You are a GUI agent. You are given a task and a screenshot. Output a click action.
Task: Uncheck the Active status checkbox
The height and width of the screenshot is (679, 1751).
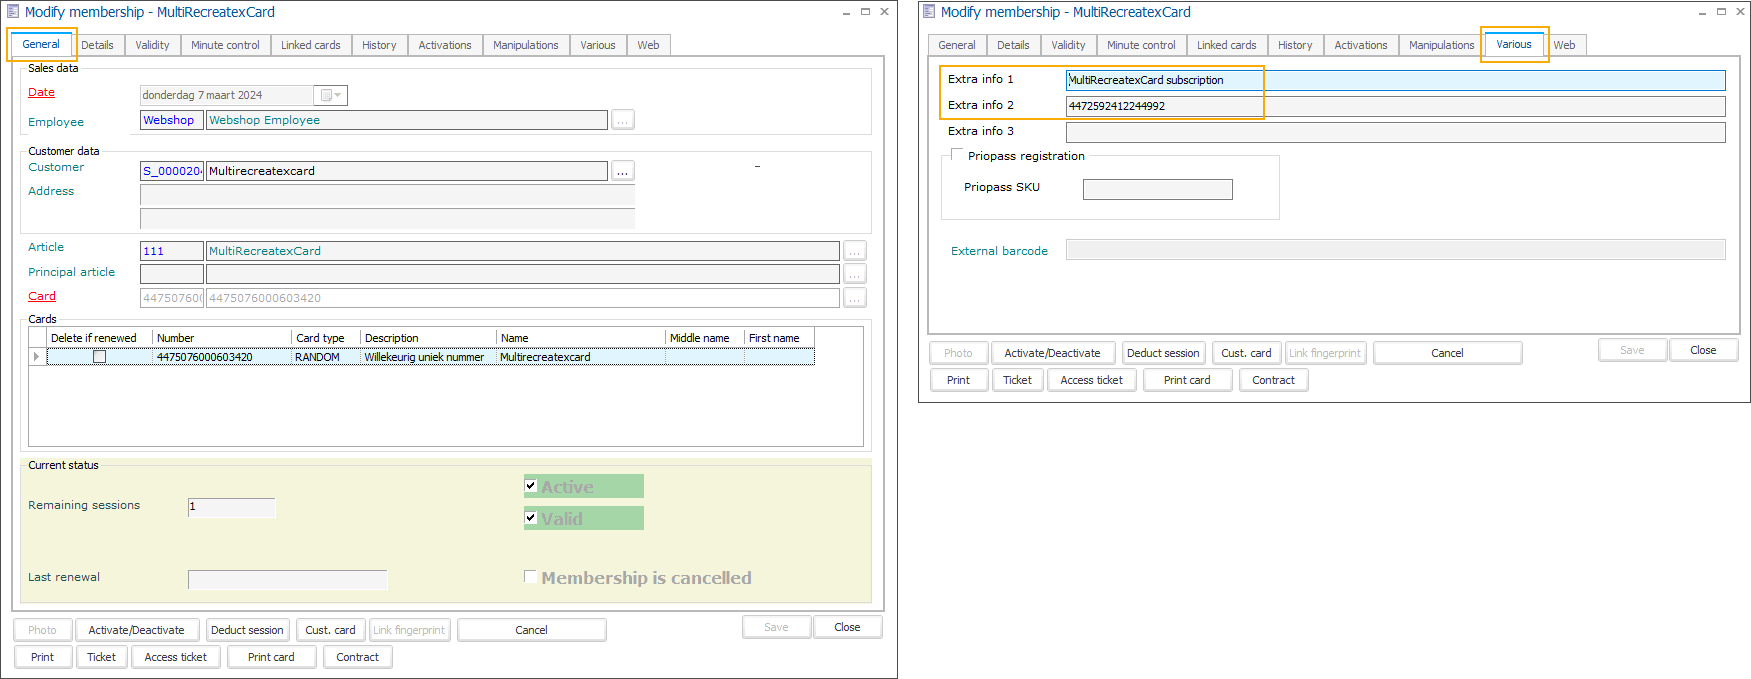coord(531,486)
